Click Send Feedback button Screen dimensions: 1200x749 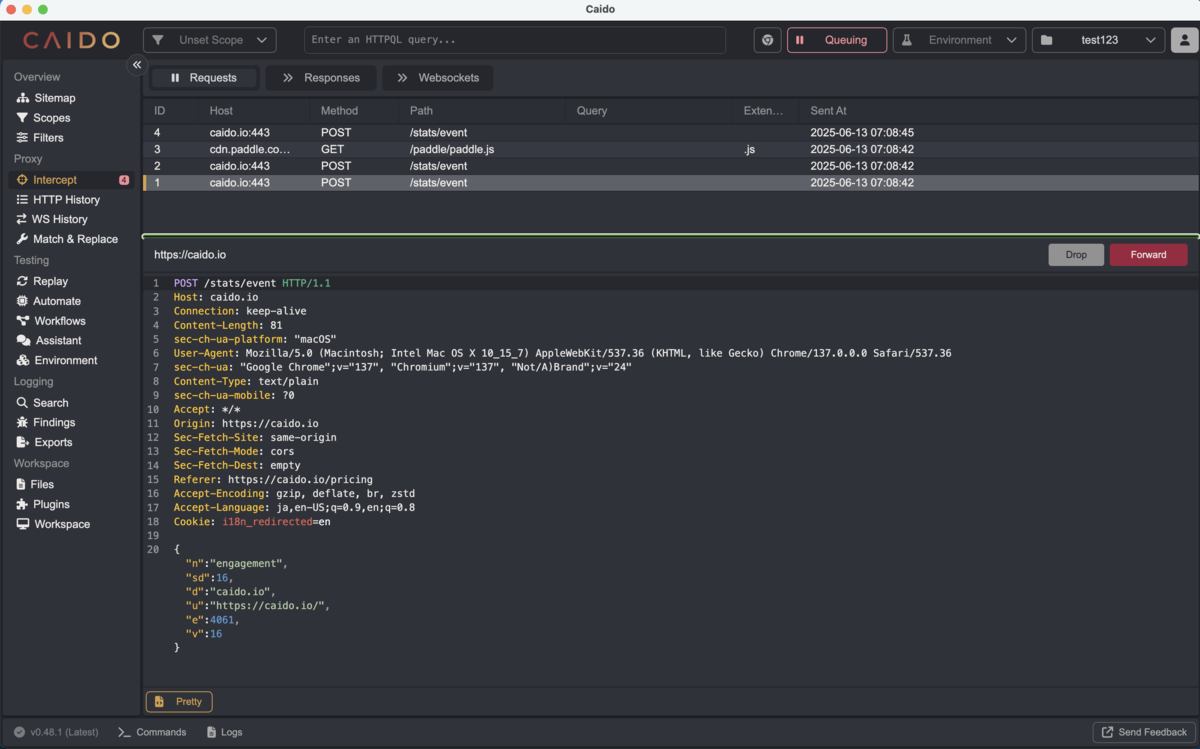1144,732
